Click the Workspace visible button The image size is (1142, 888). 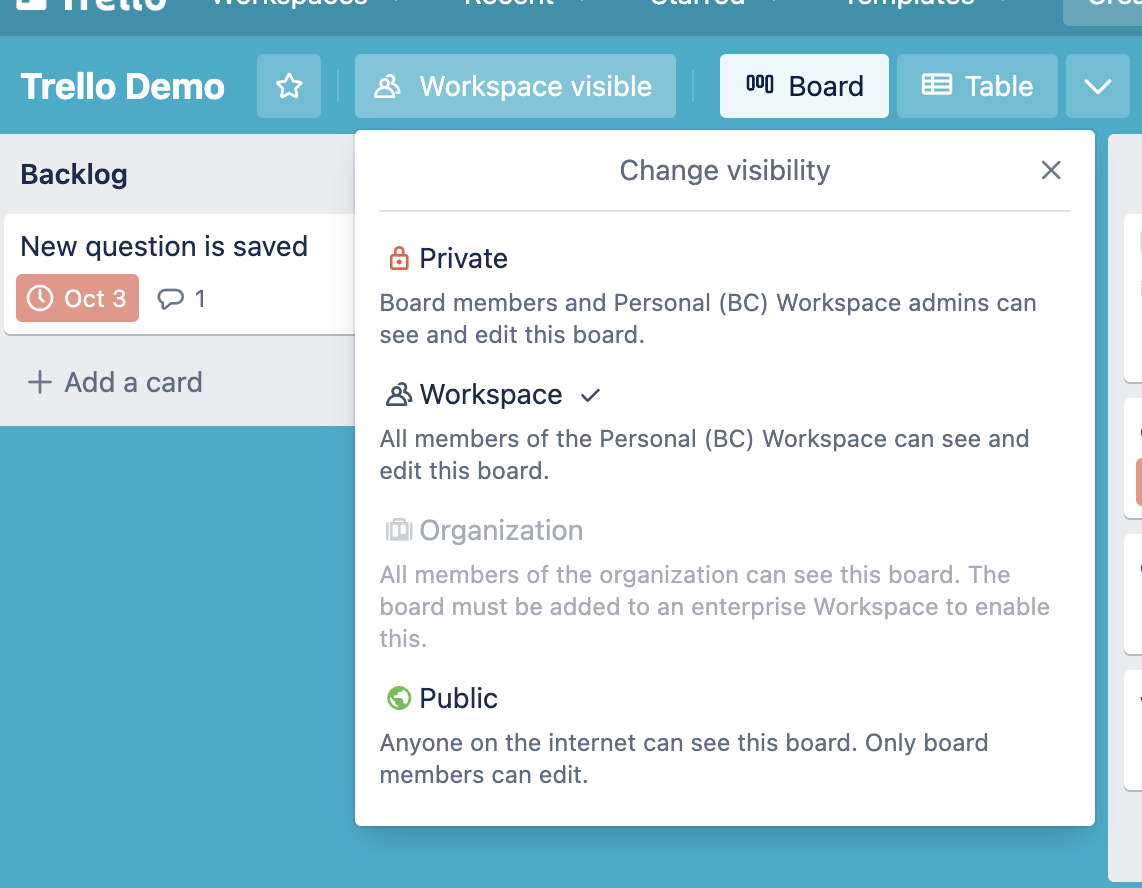[x=515, y=86]
